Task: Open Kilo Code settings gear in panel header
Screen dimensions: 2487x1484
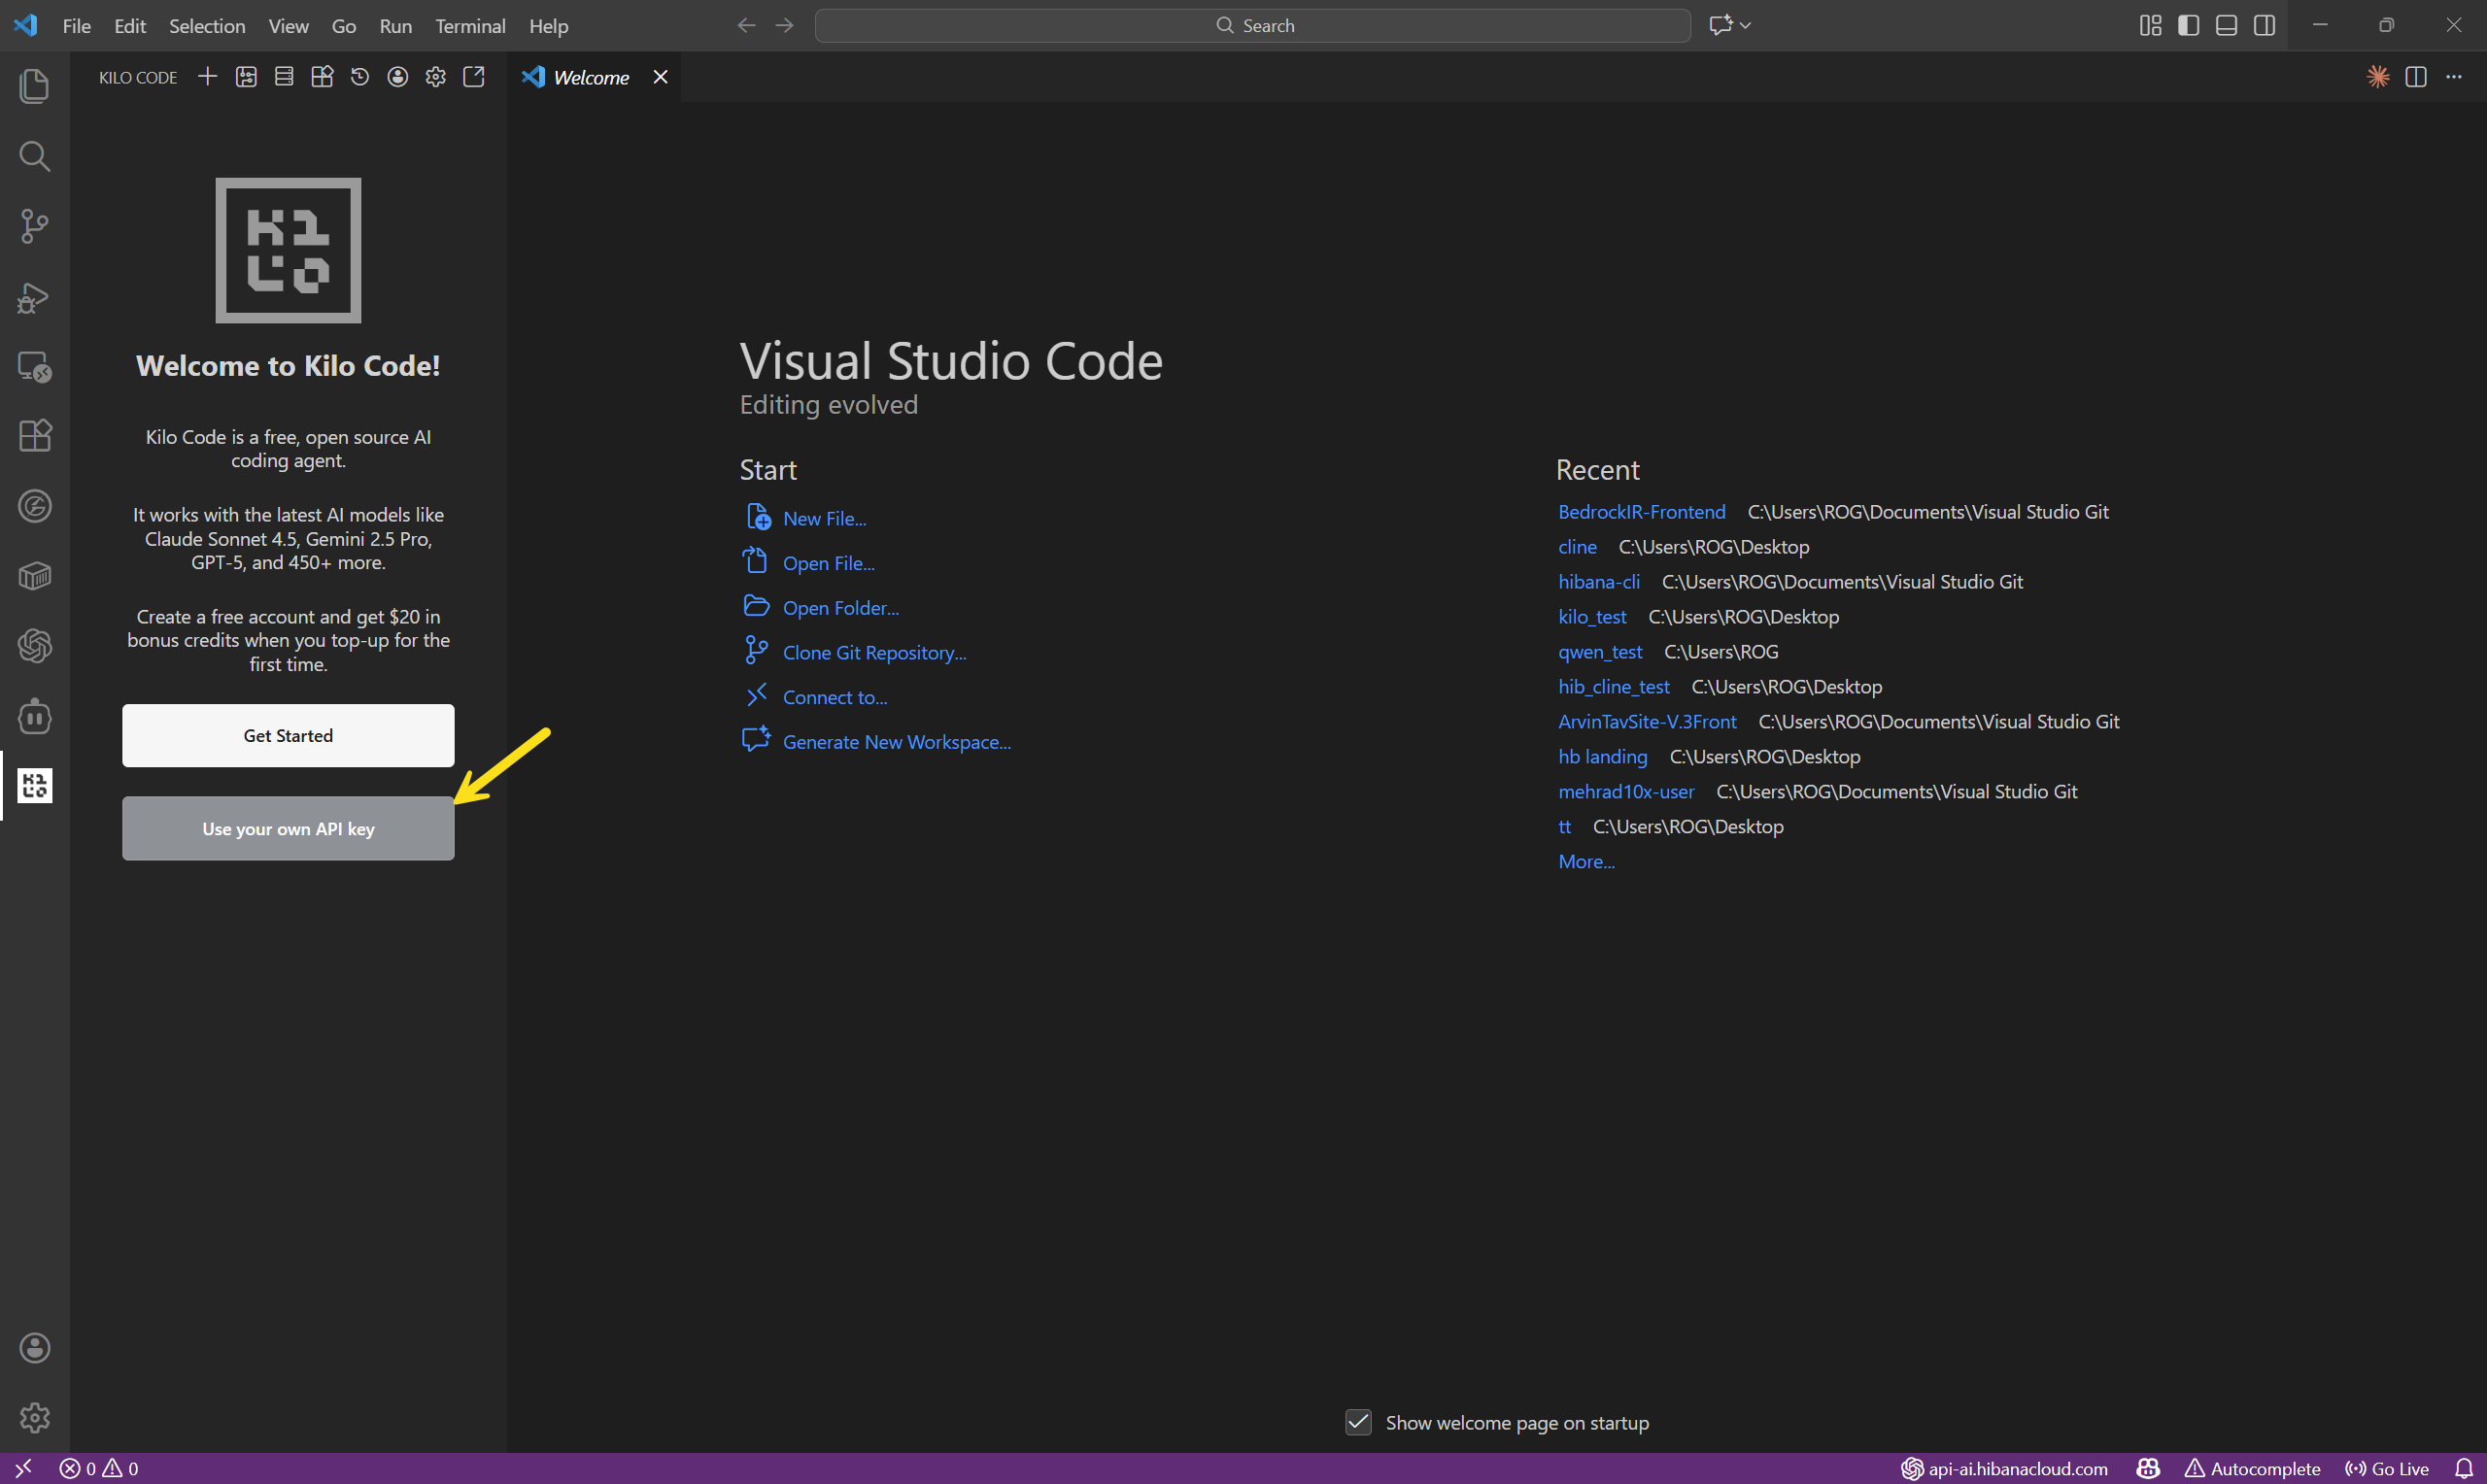Action: tap(436, 77)
